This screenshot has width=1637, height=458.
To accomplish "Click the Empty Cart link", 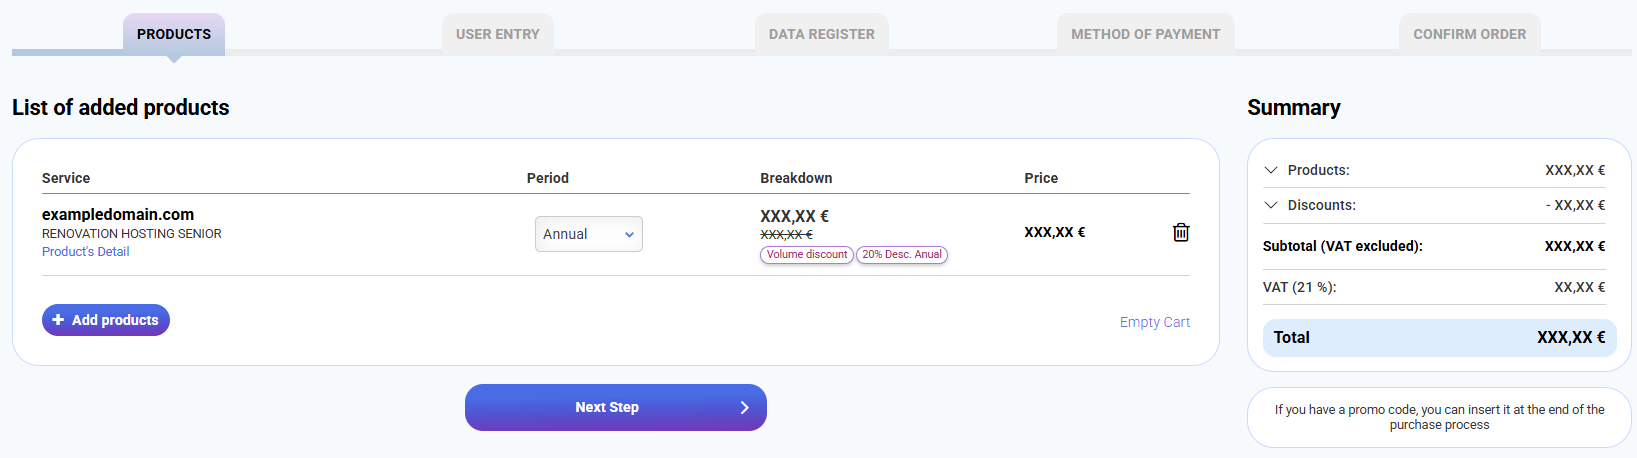I will (x=1154, y=322).
